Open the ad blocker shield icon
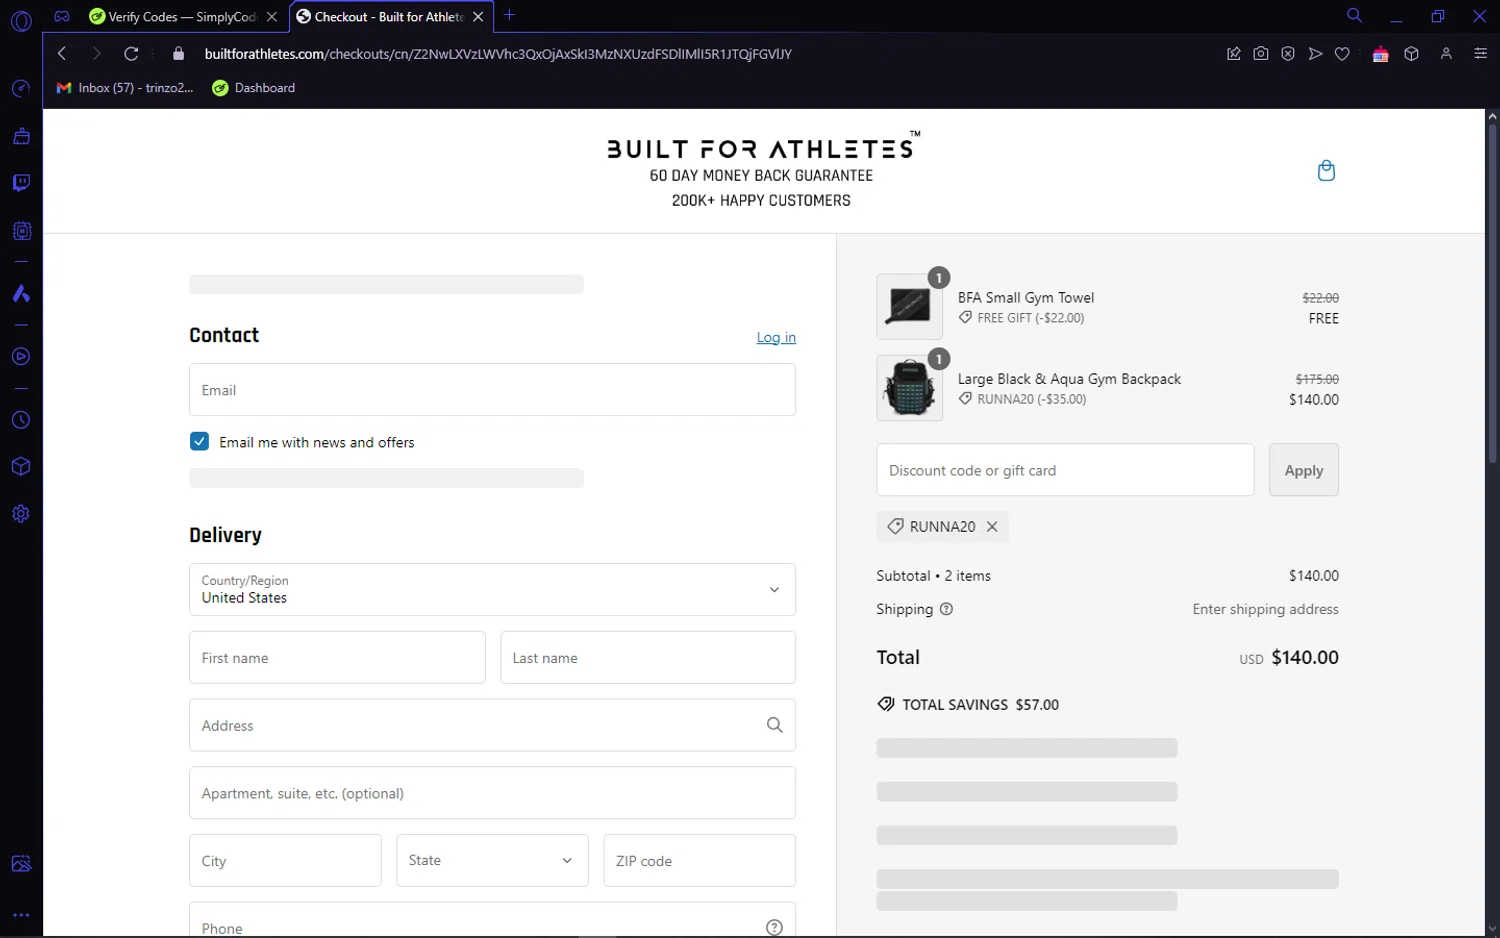 (1288, 54)
